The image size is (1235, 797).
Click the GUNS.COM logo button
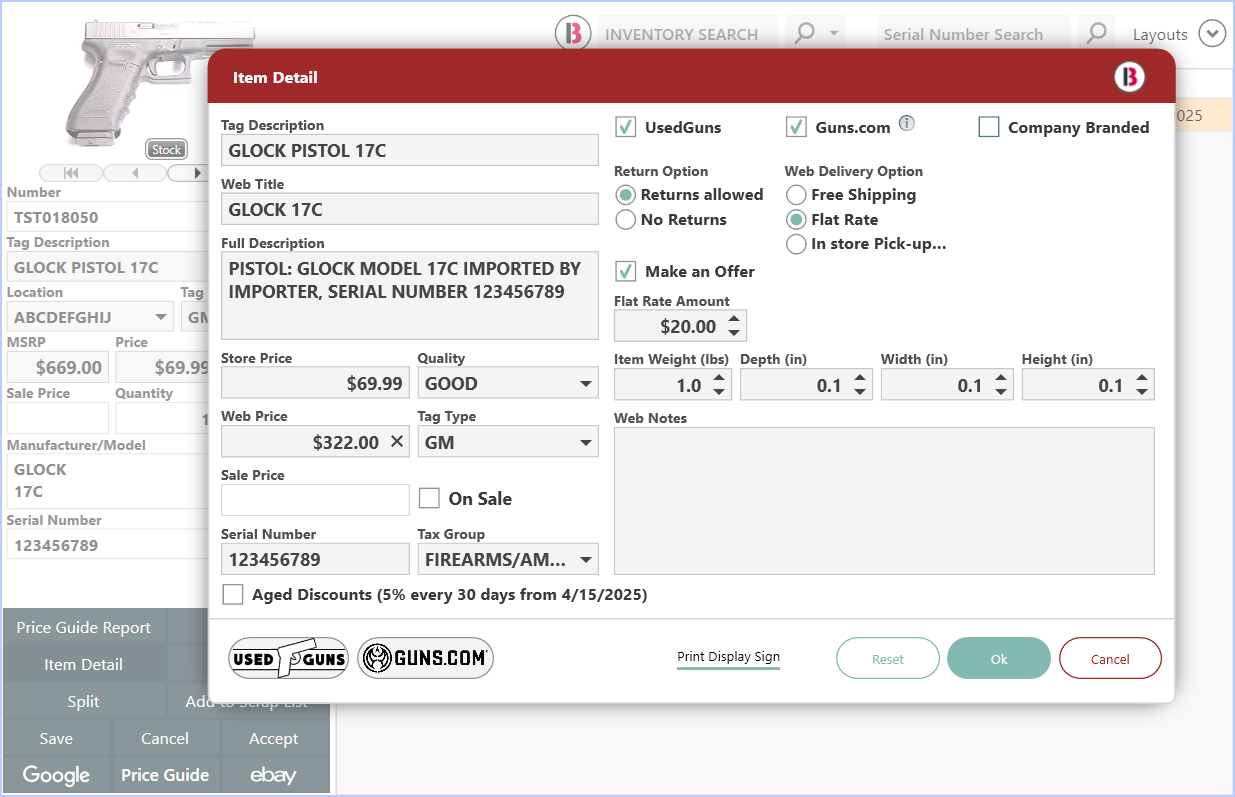pos(426,658)
